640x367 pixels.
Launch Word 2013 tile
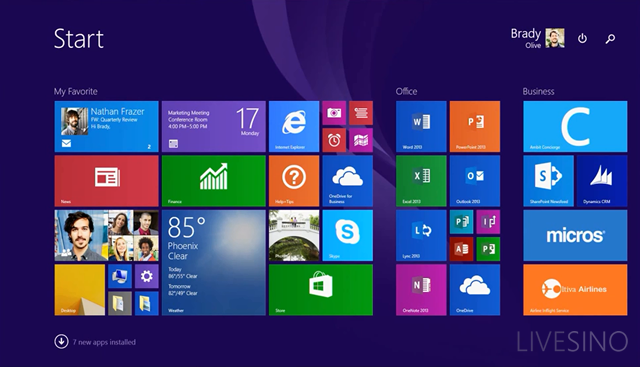[421, 127]
